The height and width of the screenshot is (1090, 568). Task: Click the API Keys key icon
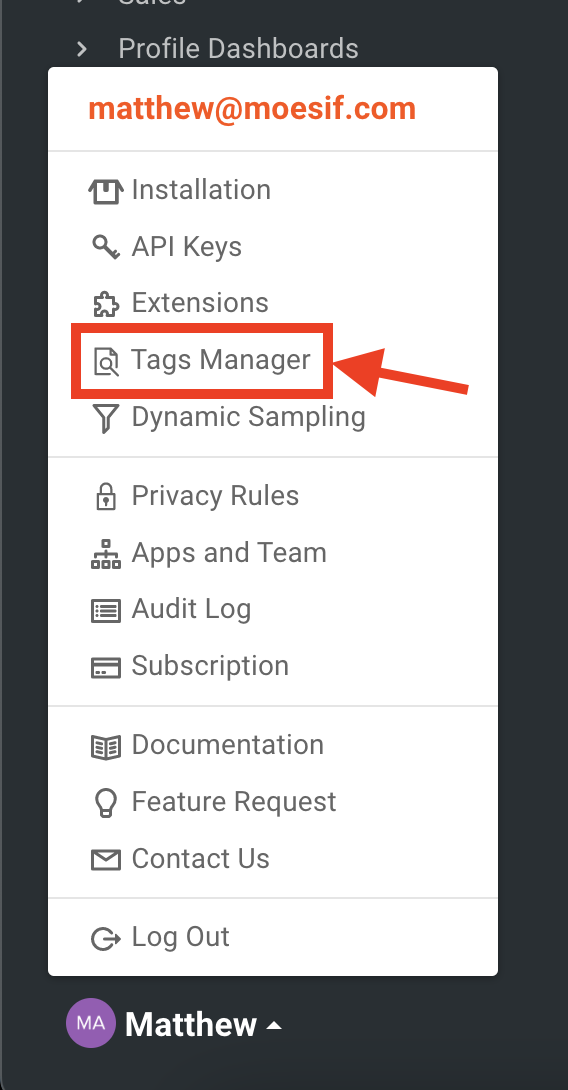coord(106,247)
